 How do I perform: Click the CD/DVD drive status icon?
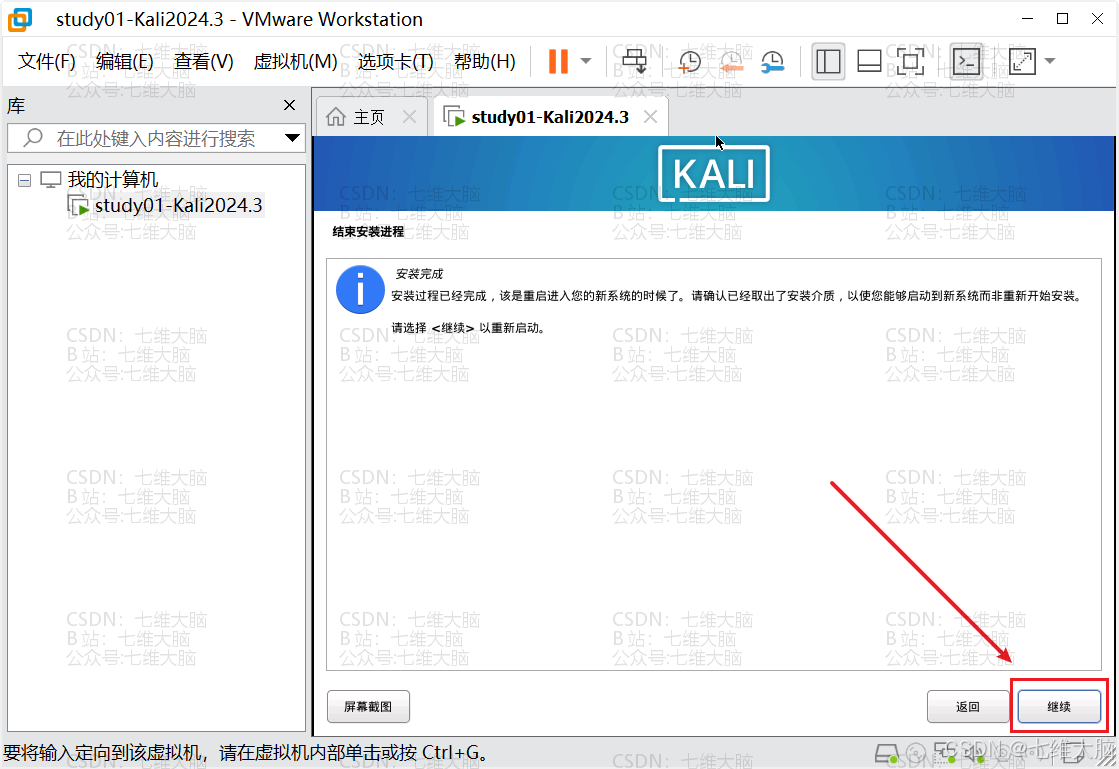(916, 753)
